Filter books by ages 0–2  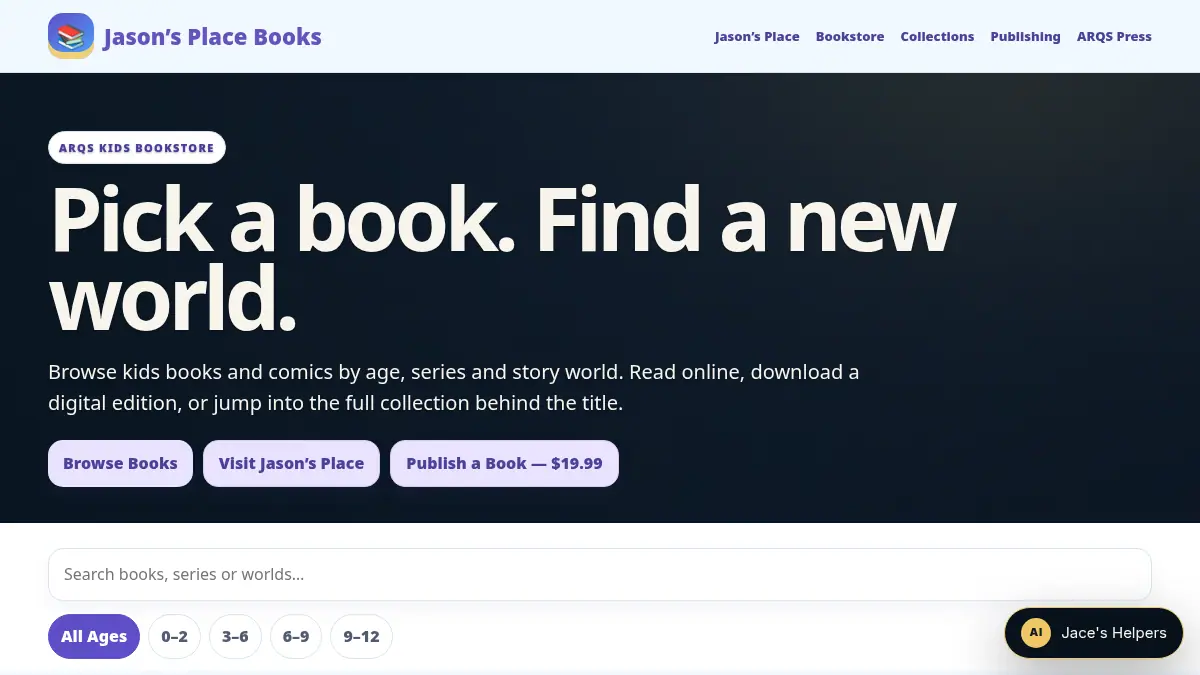pos(175,637)
